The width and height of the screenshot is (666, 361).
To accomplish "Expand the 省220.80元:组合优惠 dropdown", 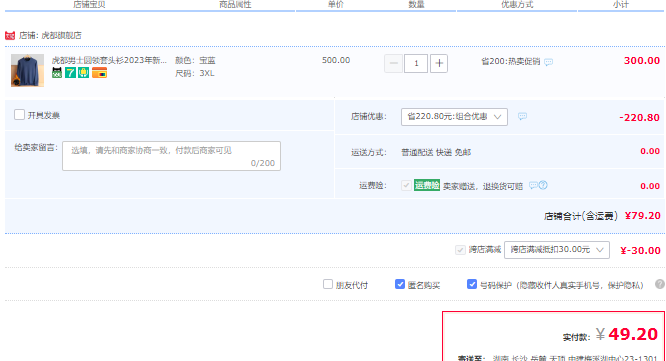I will (x=454, y=117).
